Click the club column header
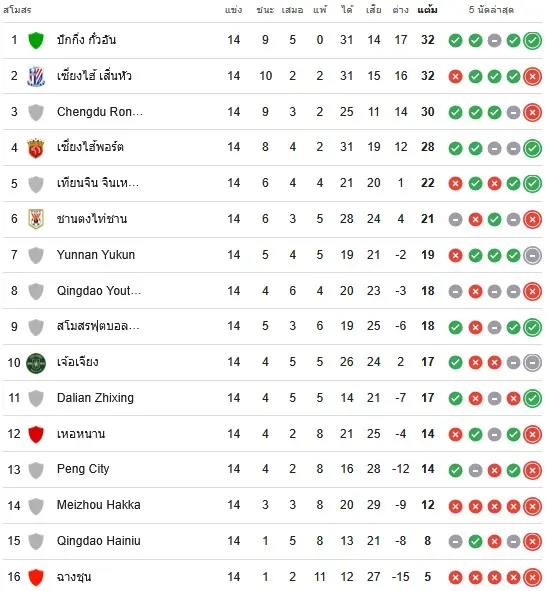The height and width of the screenshot is (591, 550). pos(17,10)
